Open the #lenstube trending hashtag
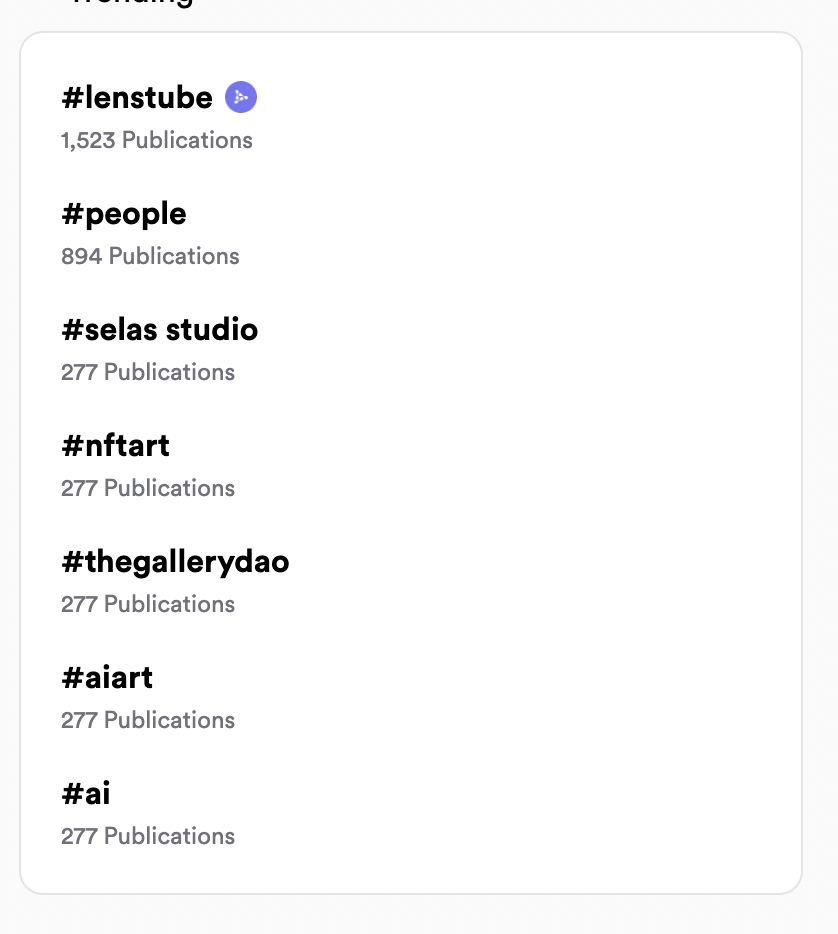Screen dimensions: 838x934 (137, 97)
